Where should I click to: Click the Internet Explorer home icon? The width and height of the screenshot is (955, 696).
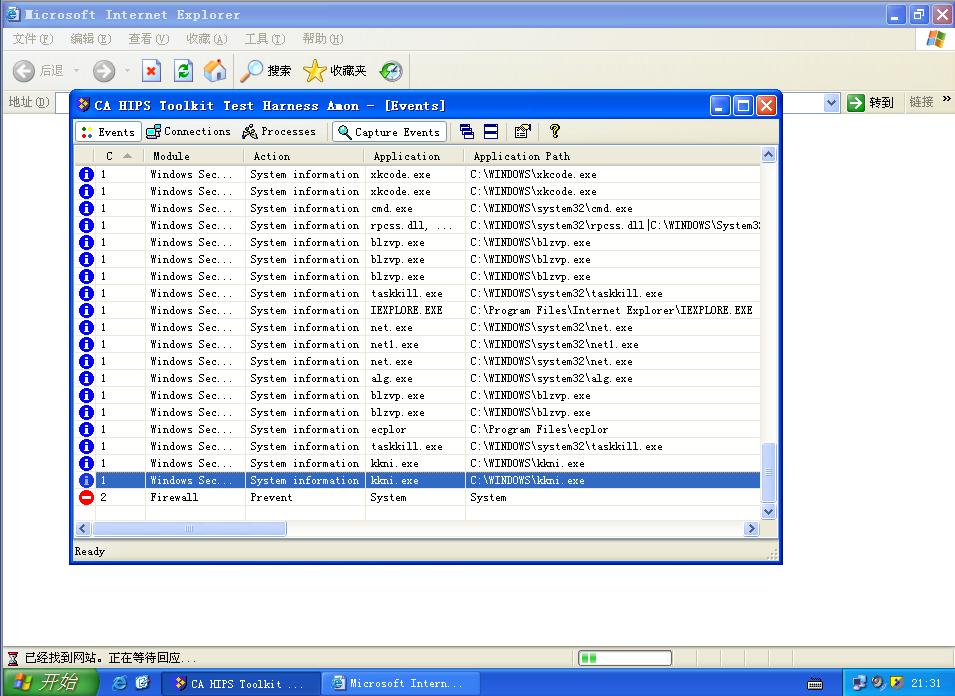tap(215, 70)
